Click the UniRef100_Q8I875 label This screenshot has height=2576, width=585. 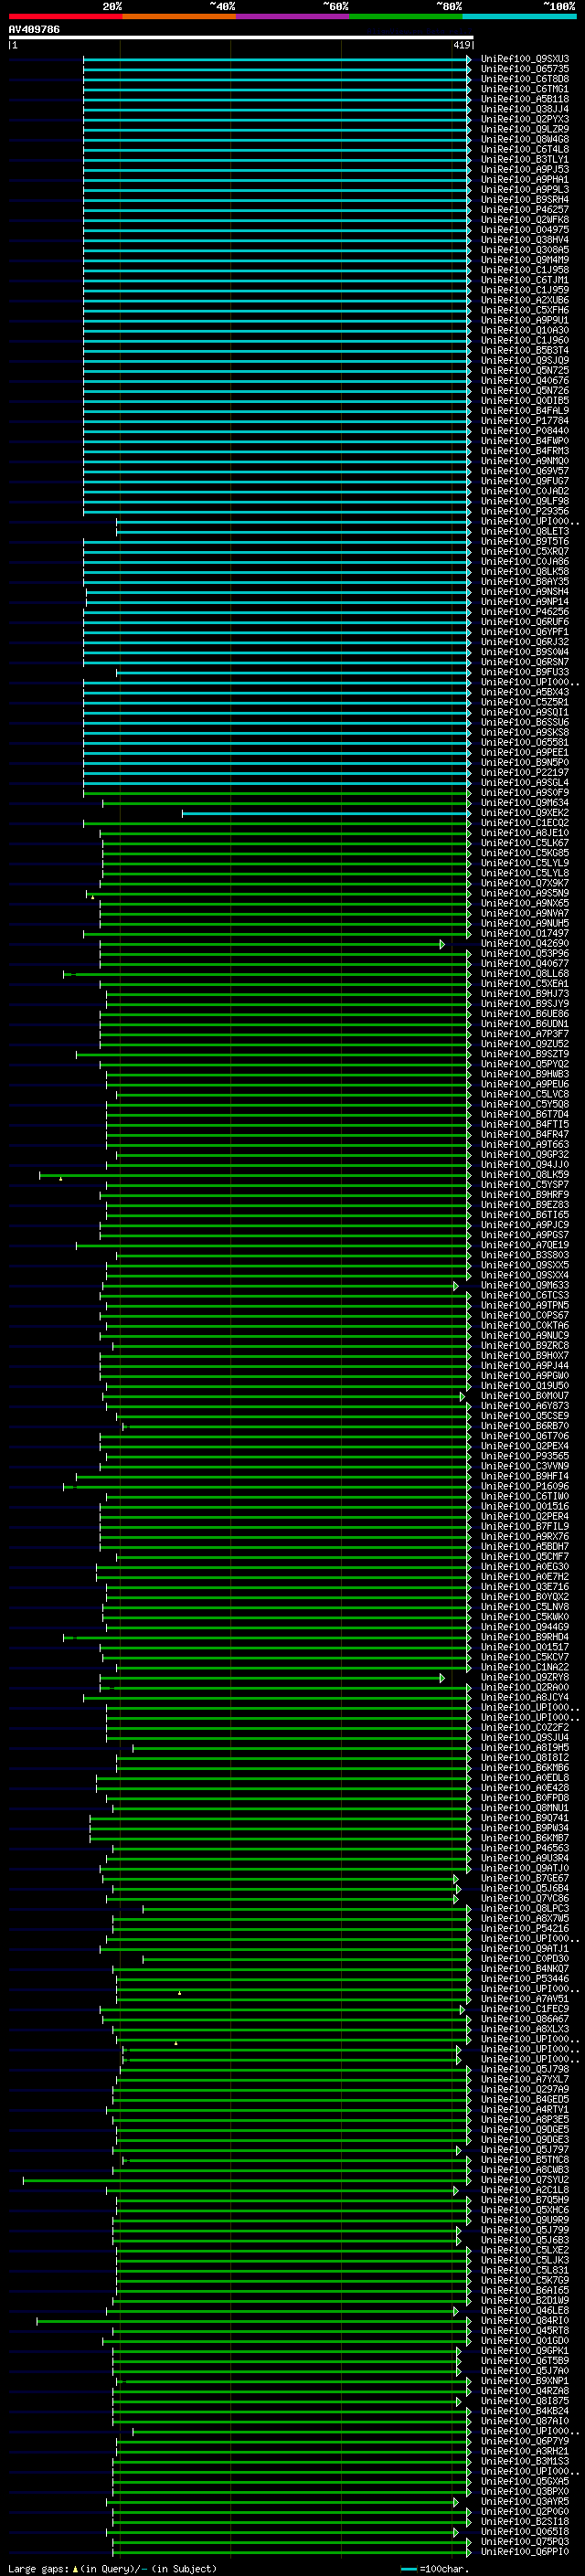(x=525, y=2400)
